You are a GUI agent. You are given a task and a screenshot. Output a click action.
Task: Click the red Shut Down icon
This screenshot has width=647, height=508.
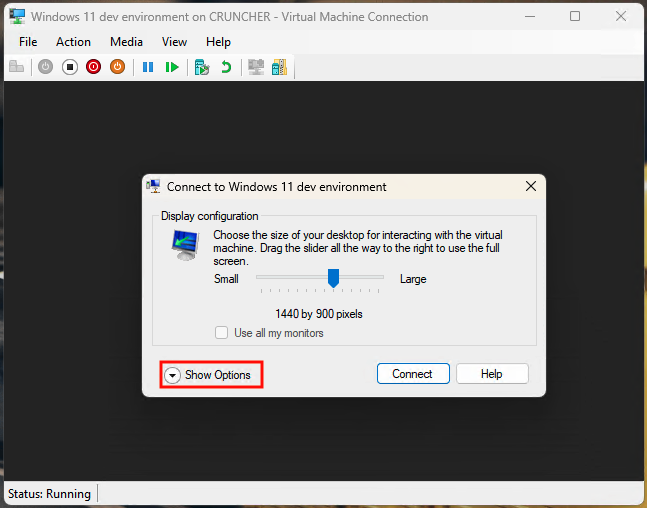tap(94, 67)
